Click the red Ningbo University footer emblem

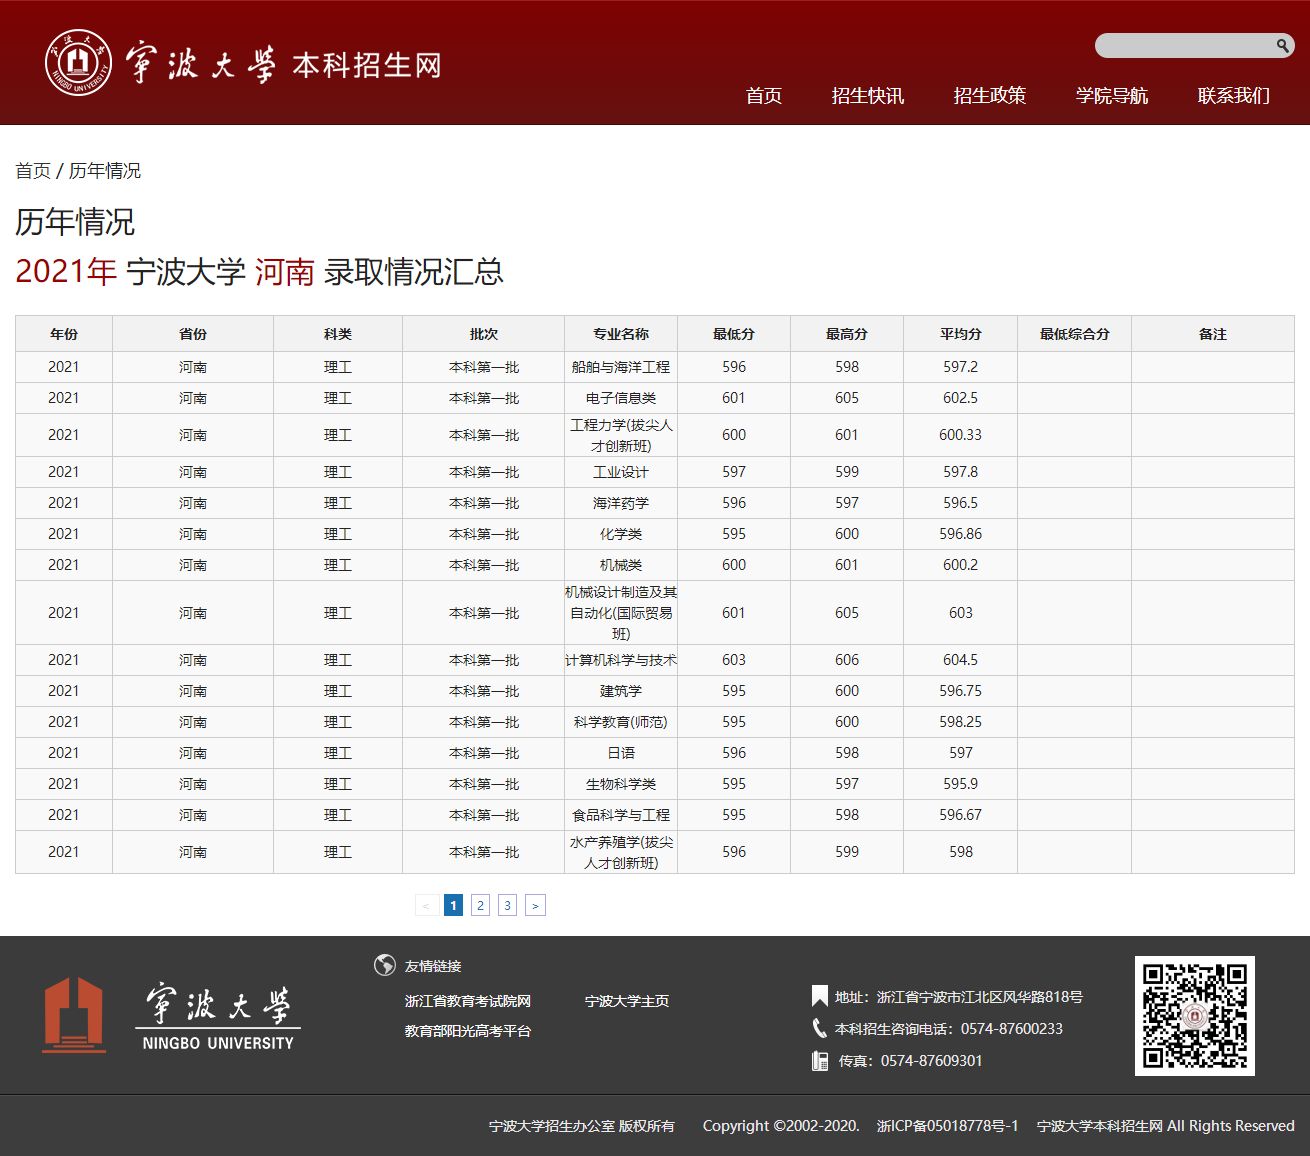coord(73,1015)
